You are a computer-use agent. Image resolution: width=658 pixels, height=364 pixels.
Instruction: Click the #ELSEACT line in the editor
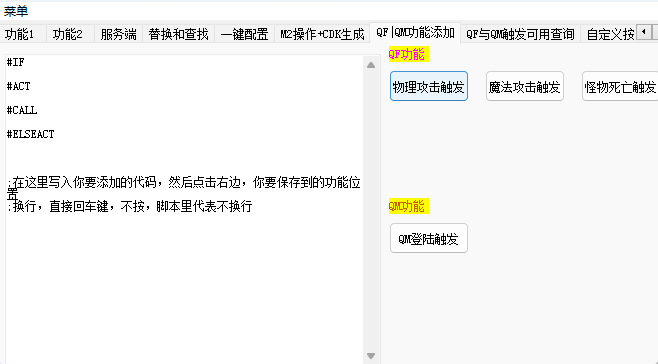point(31,134)
